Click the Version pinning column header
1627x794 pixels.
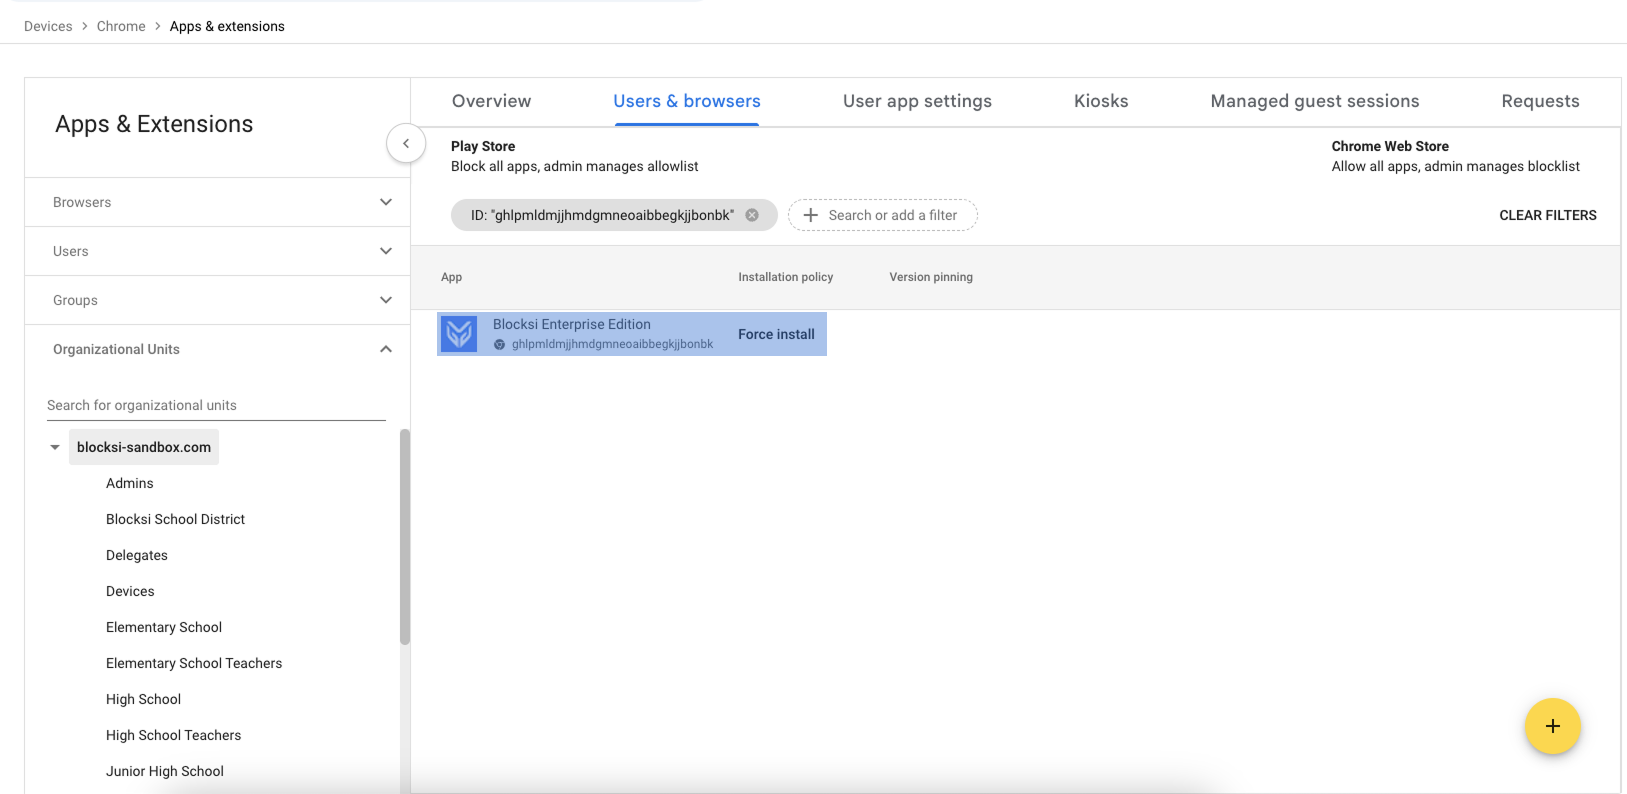pos(931,277)
